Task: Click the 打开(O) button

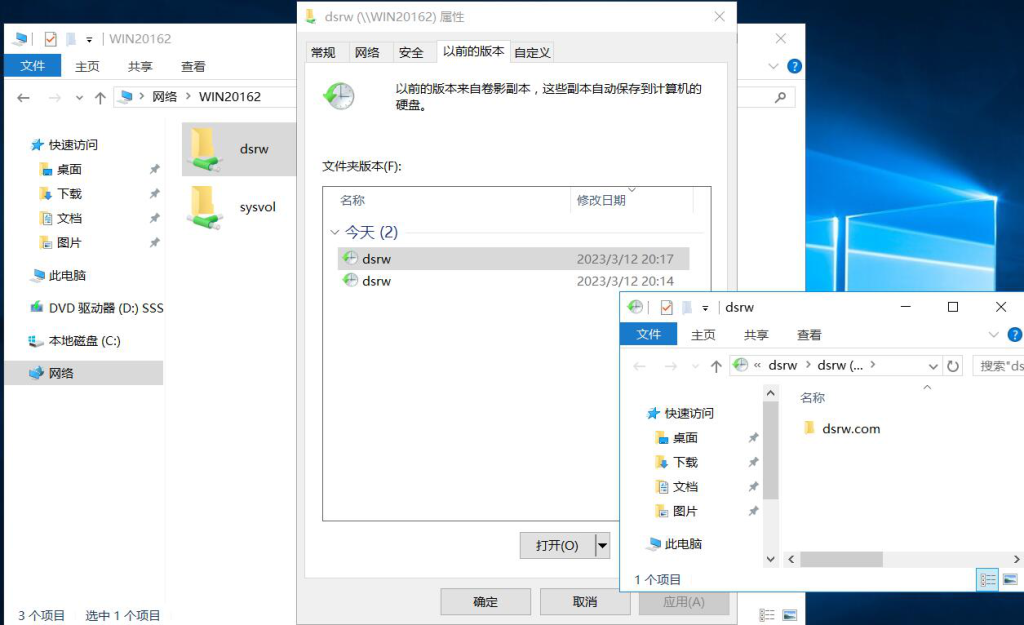Action: coord(557,545)
